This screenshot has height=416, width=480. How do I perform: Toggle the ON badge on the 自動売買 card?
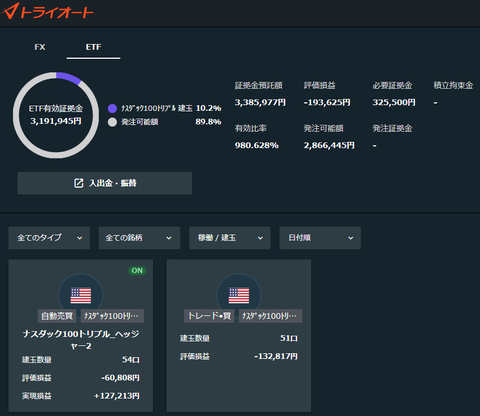[137, 270]
